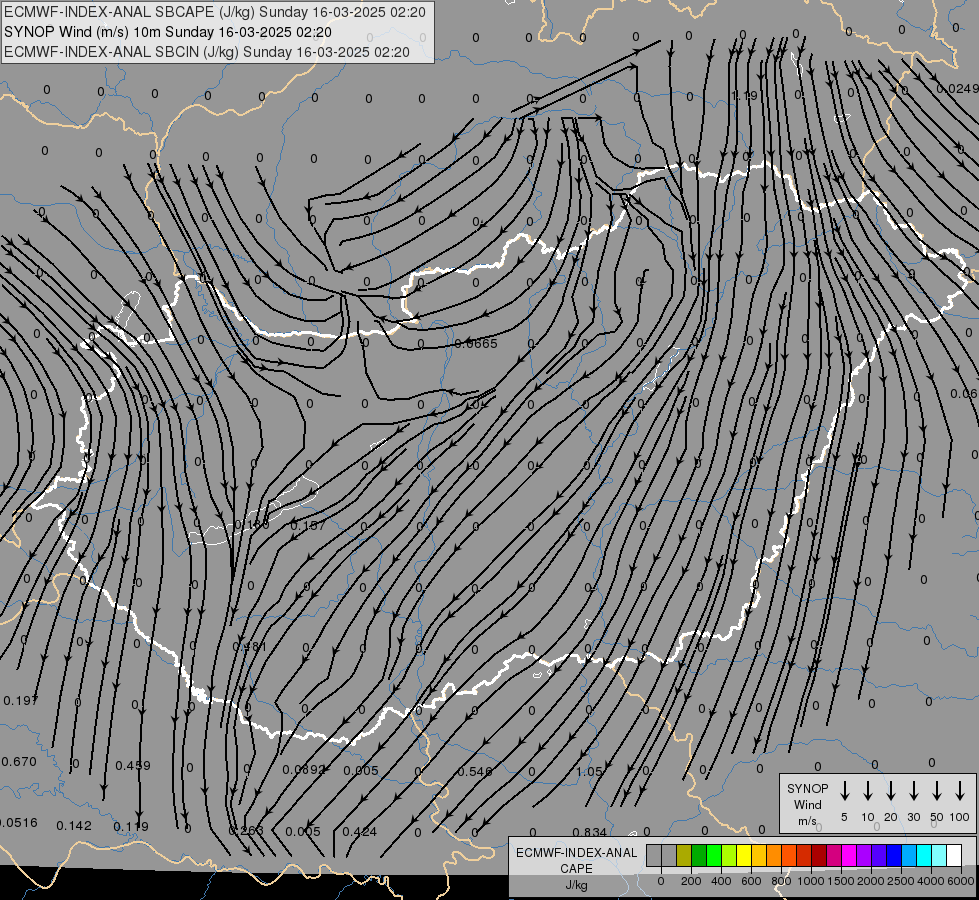This screenshot has width=979, height=900.
Task: Select the 'SYNOP Wind (m/s) 10m' header line
Action: click(168, 32)
